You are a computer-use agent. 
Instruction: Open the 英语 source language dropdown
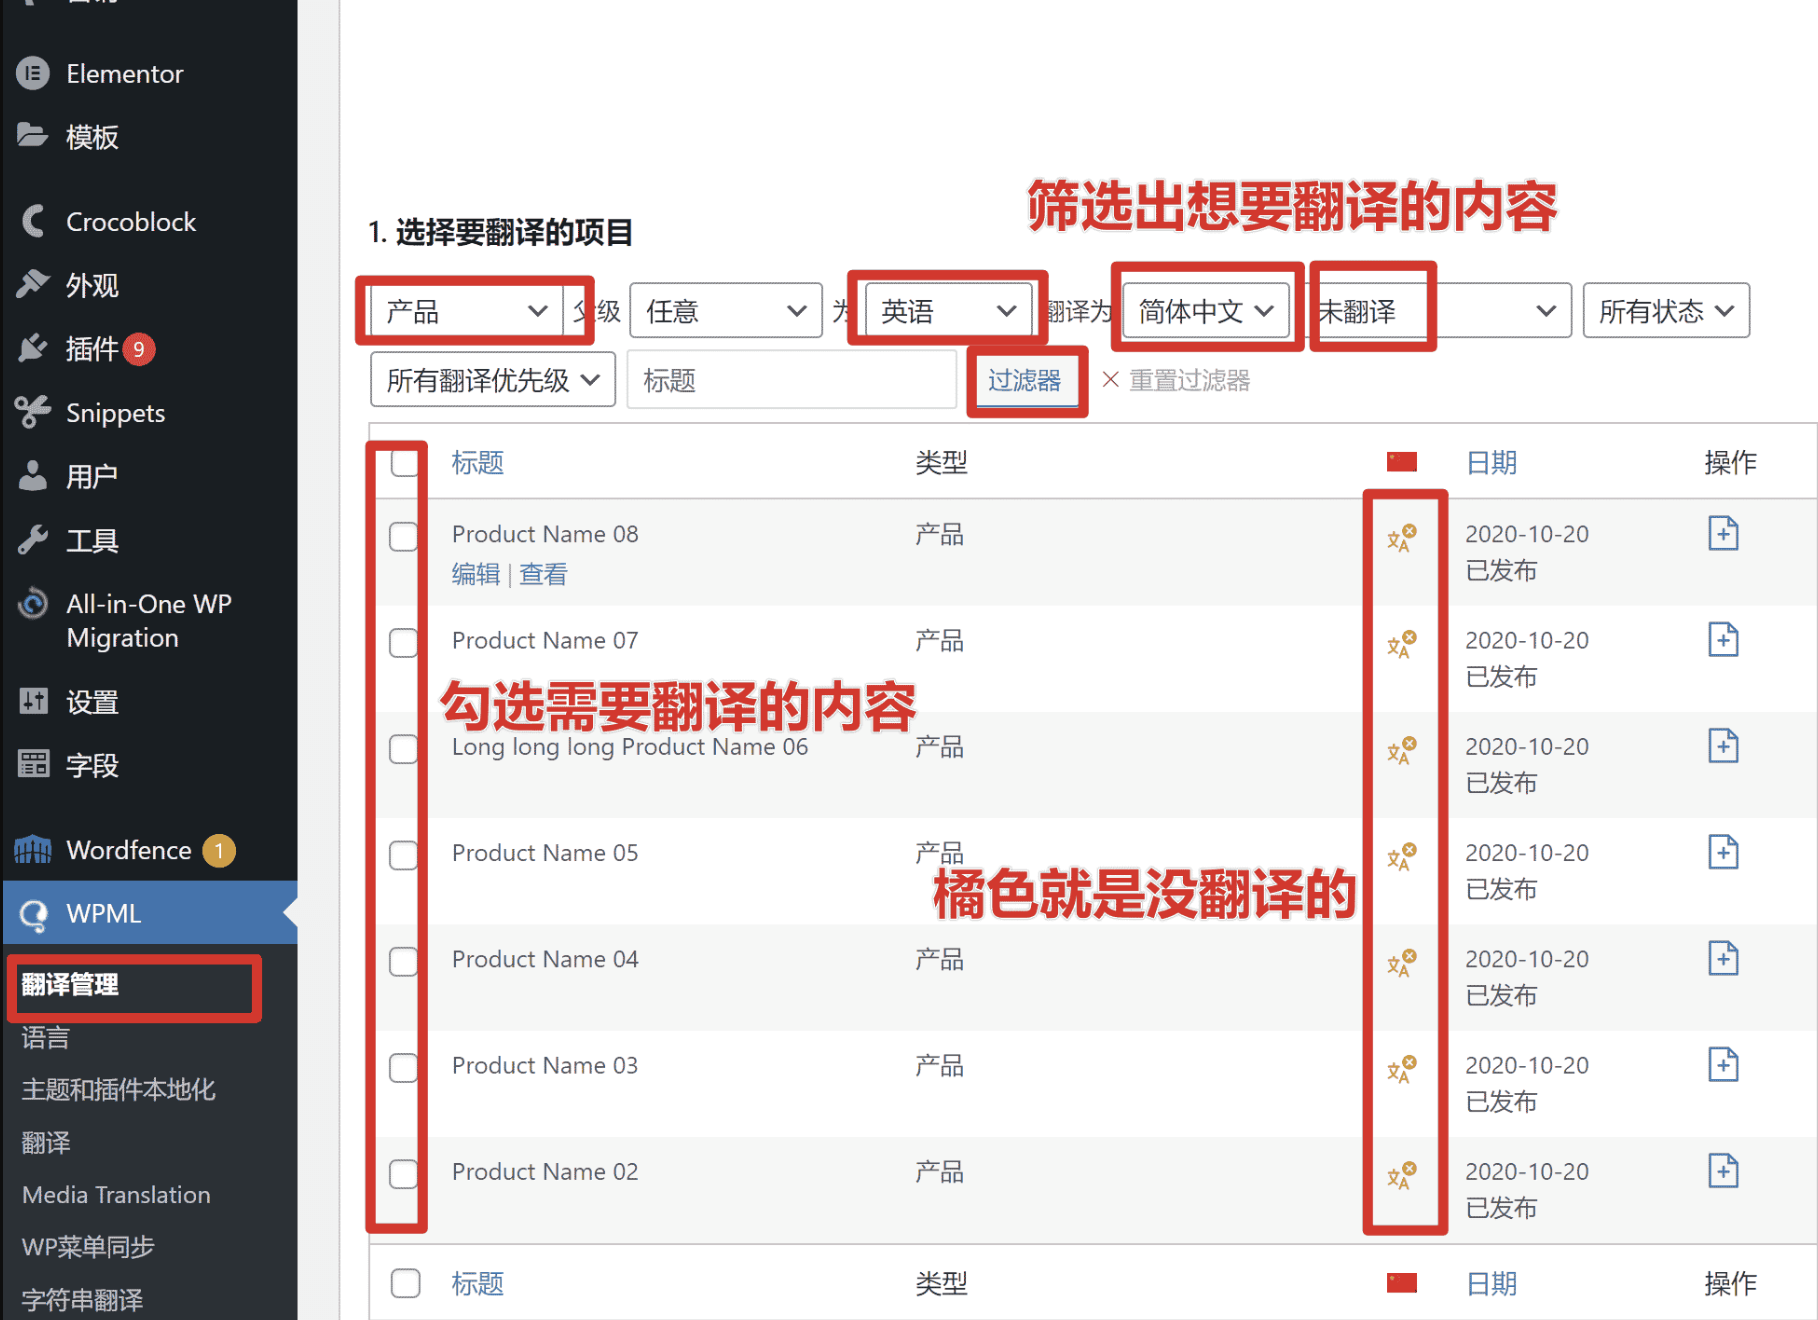(x=946, y=310)
